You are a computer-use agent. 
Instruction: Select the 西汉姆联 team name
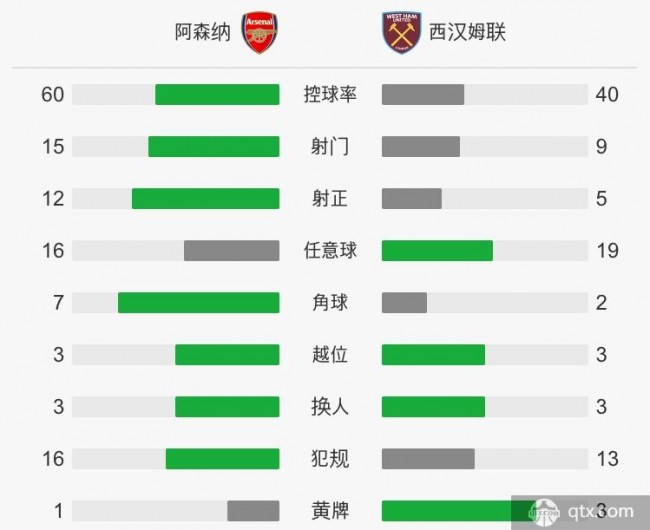point(467,32)
